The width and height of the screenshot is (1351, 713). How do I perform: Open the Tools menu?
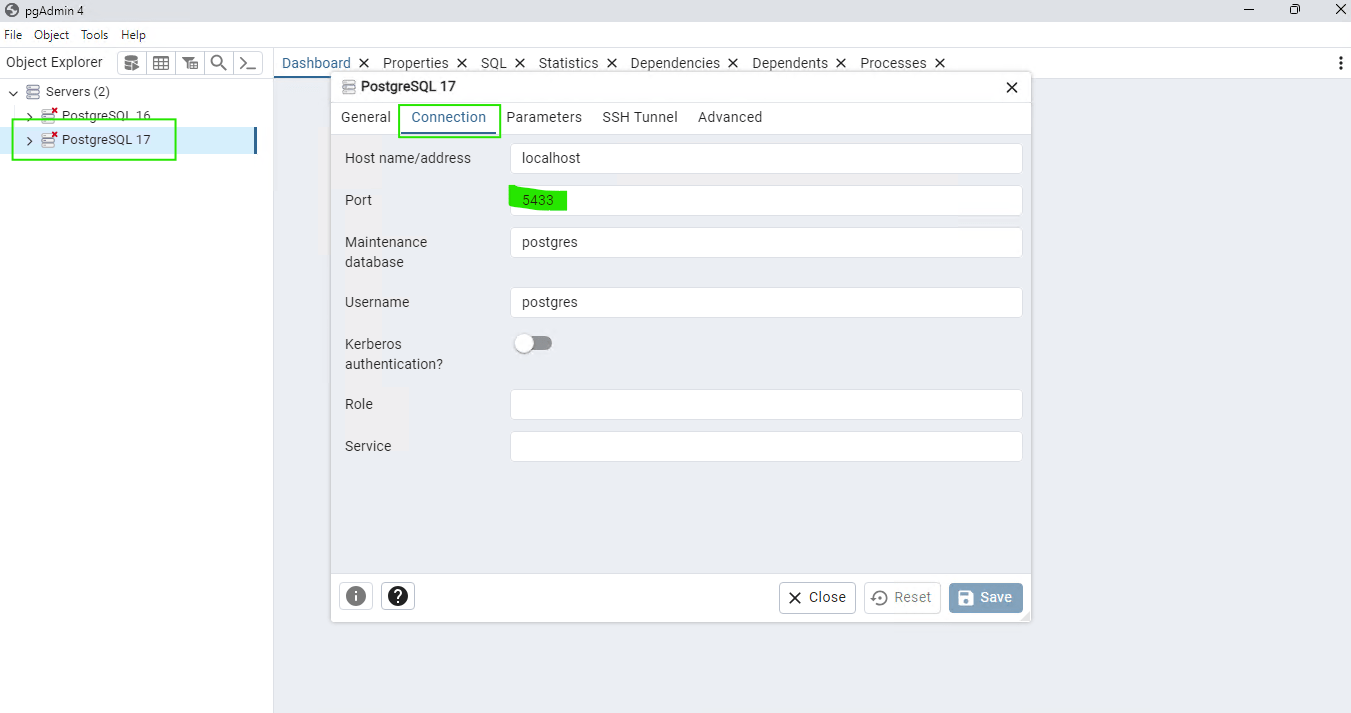[95, 35]
